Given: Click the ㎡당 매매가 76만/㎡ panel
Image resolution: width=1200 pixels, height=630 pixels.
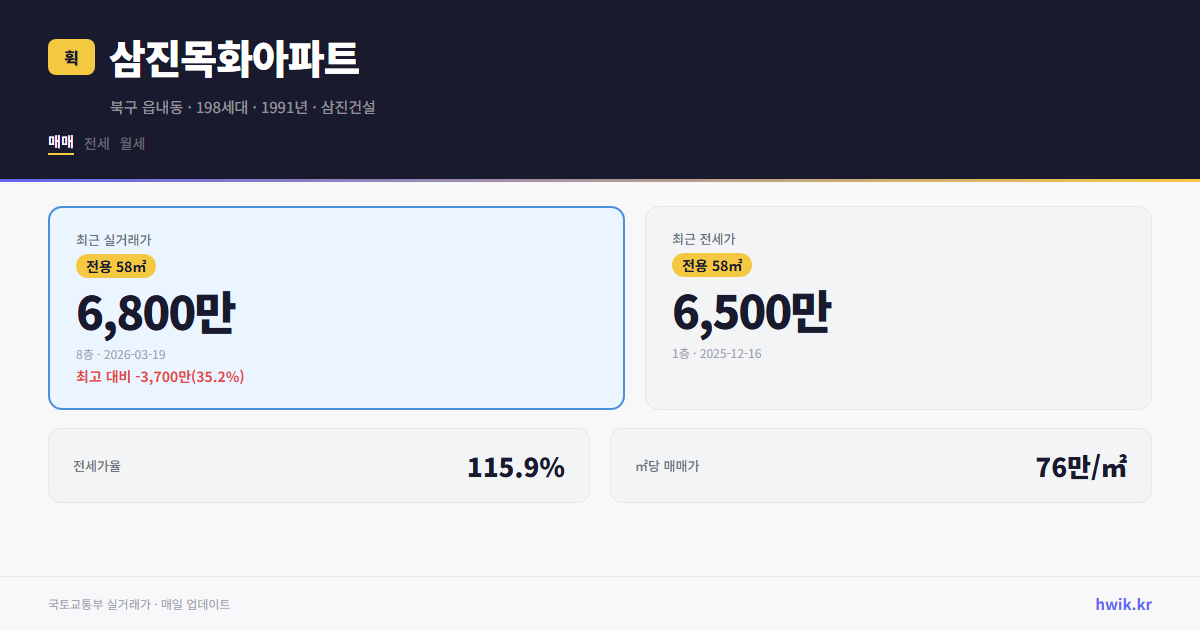Looking at the screenshot, I should 880,465.
